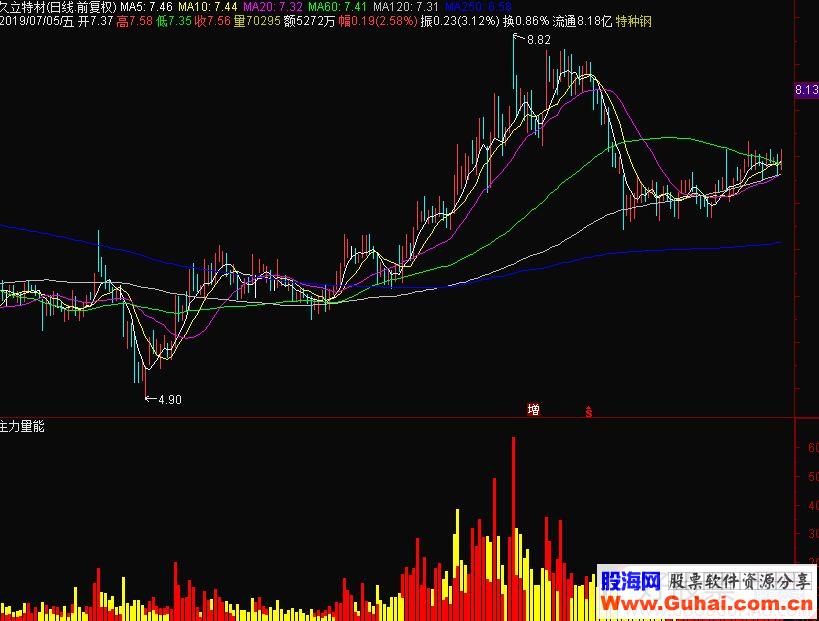Select the MA10: 7.44 indicator label
Viewport: 819px width, 621px height.
click(x=208, y=7)
